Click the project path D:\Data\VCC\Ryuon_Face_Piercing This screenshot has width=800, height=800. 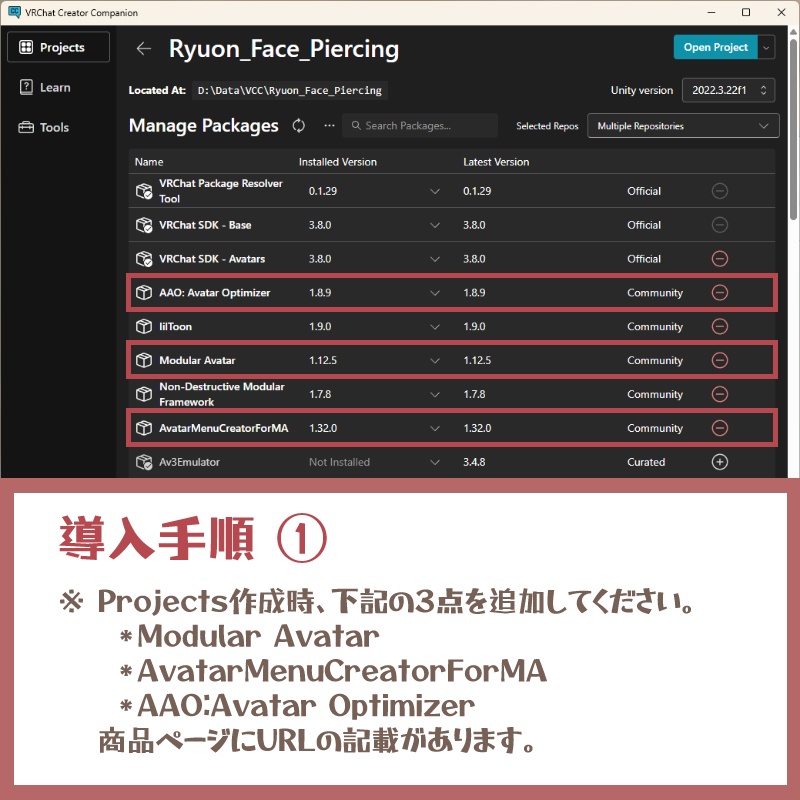(290, 90)
